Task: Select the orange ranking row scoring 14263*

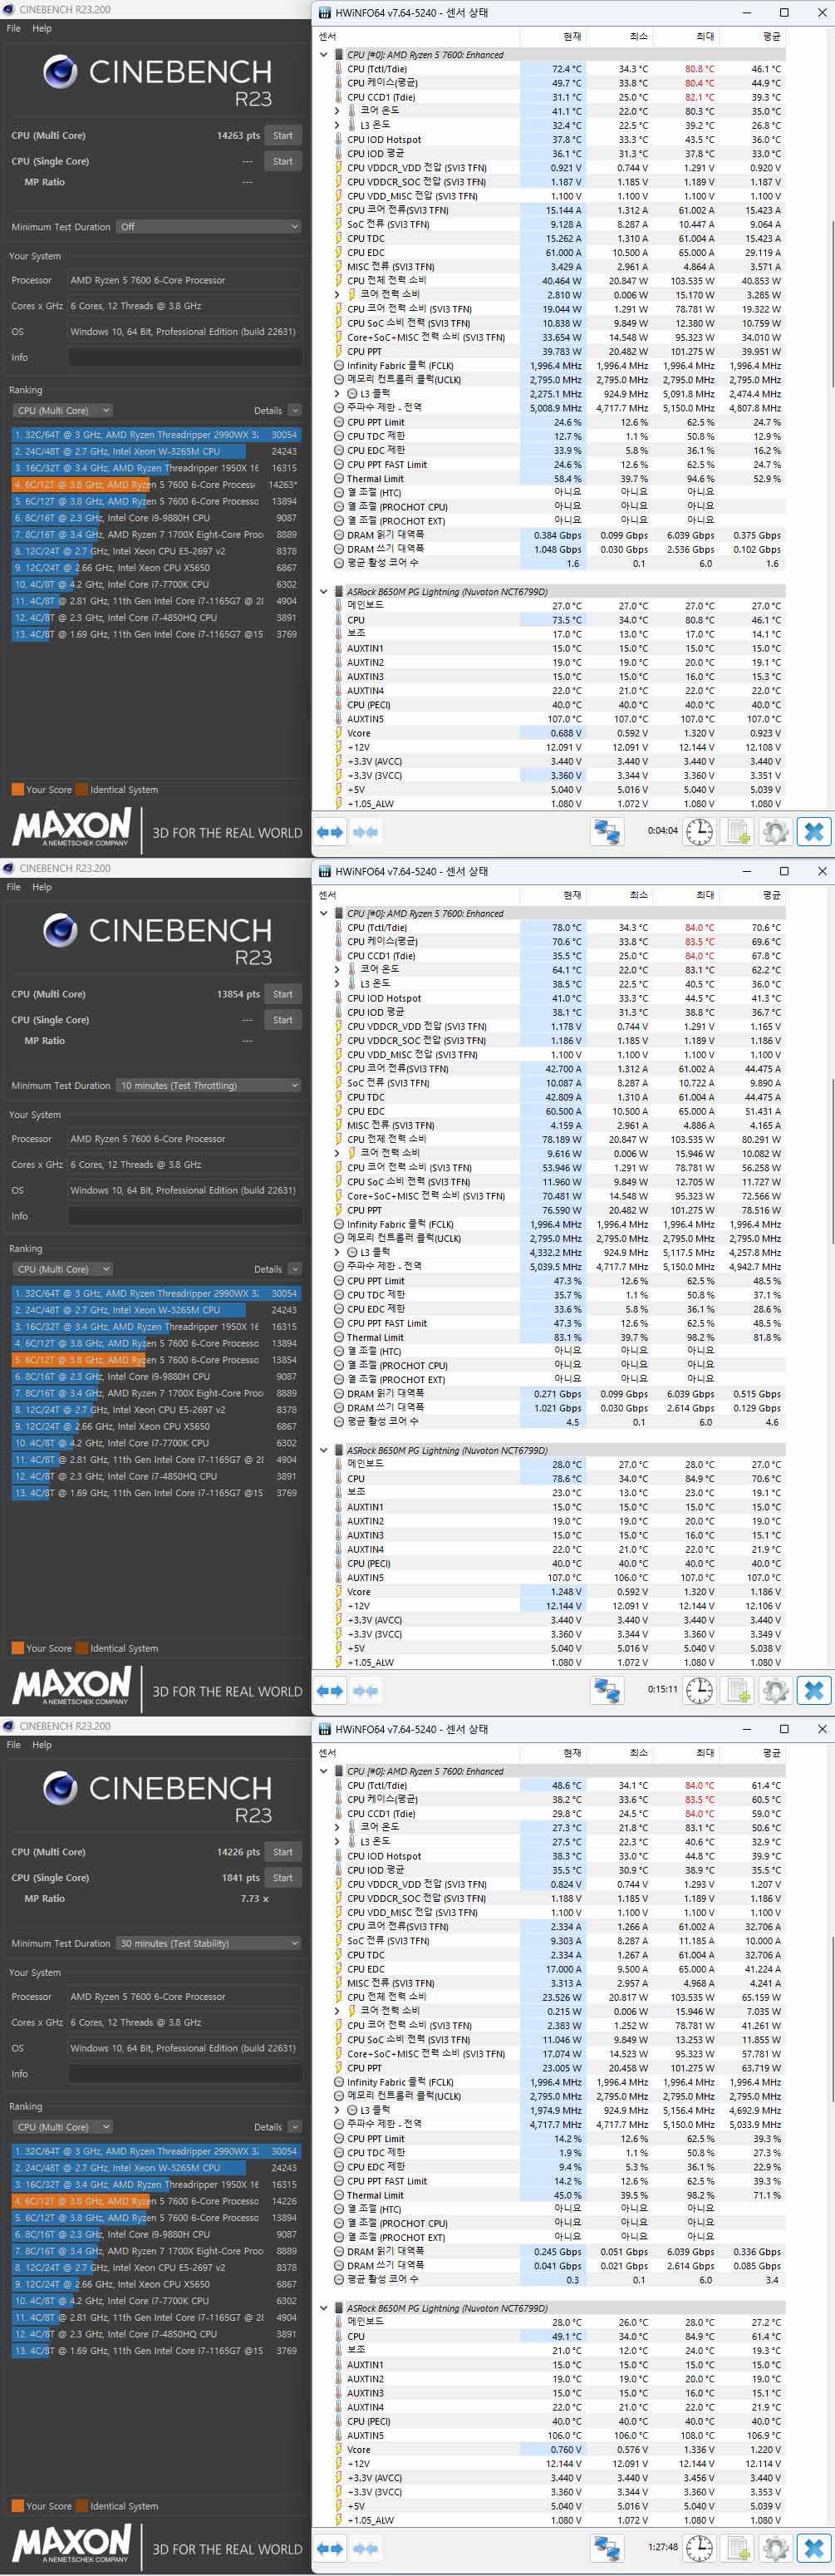Action: click(156, 484)
